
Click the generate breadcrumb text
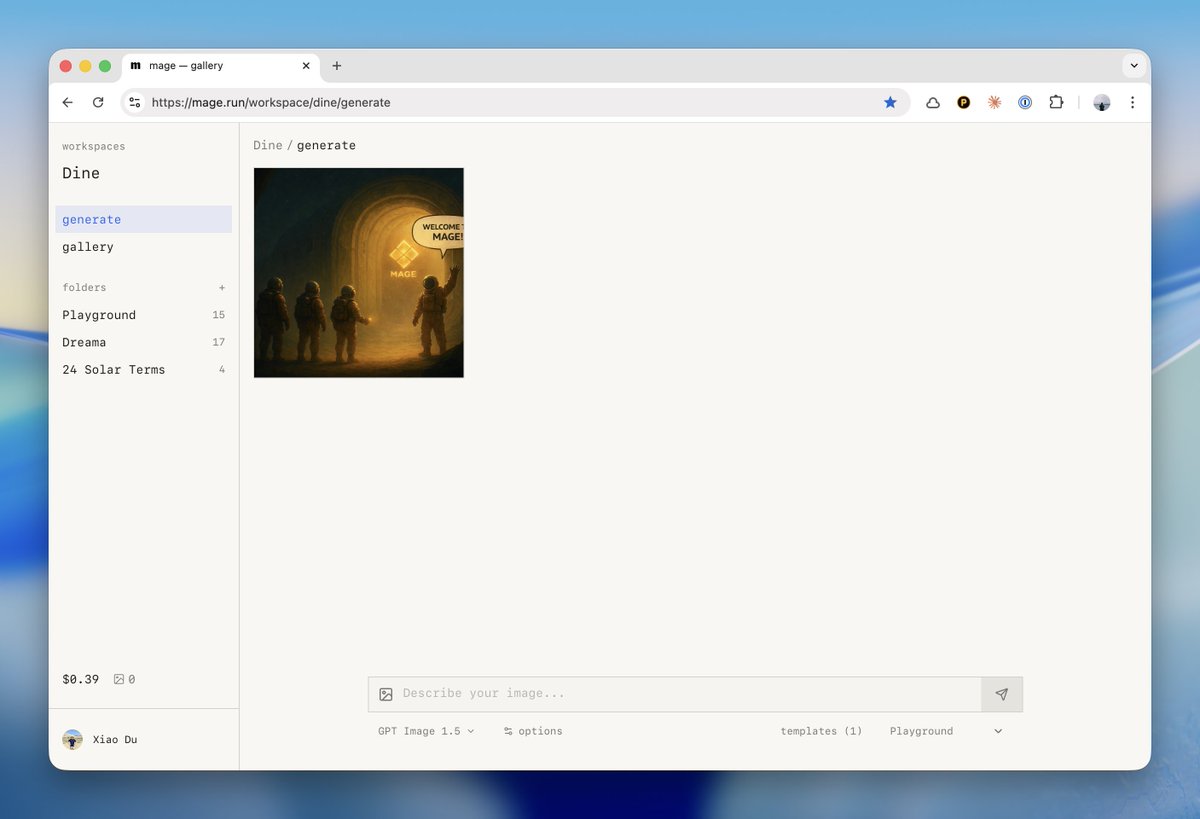pos(326,145)
